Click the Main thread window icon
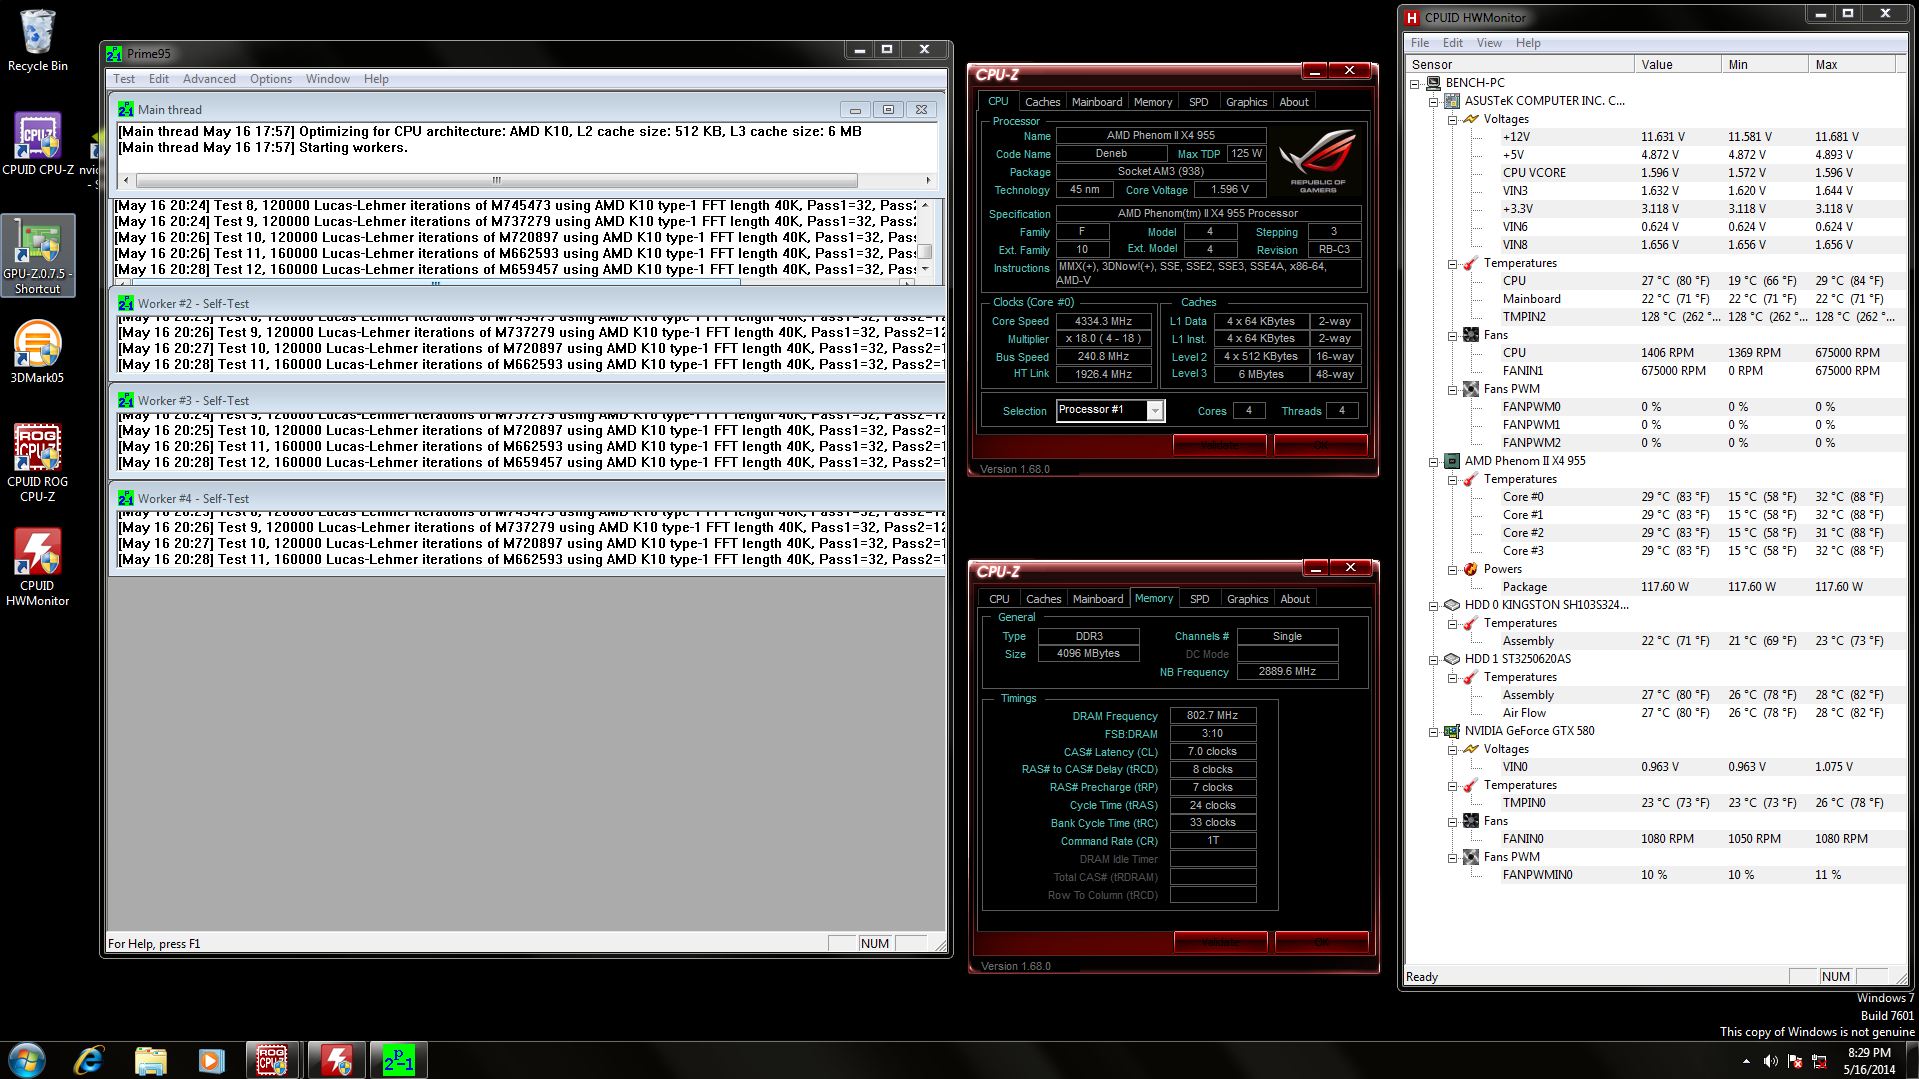The width and height of the screenshot is (1919, 1079). pyautogui.click(x=126, y=109)
